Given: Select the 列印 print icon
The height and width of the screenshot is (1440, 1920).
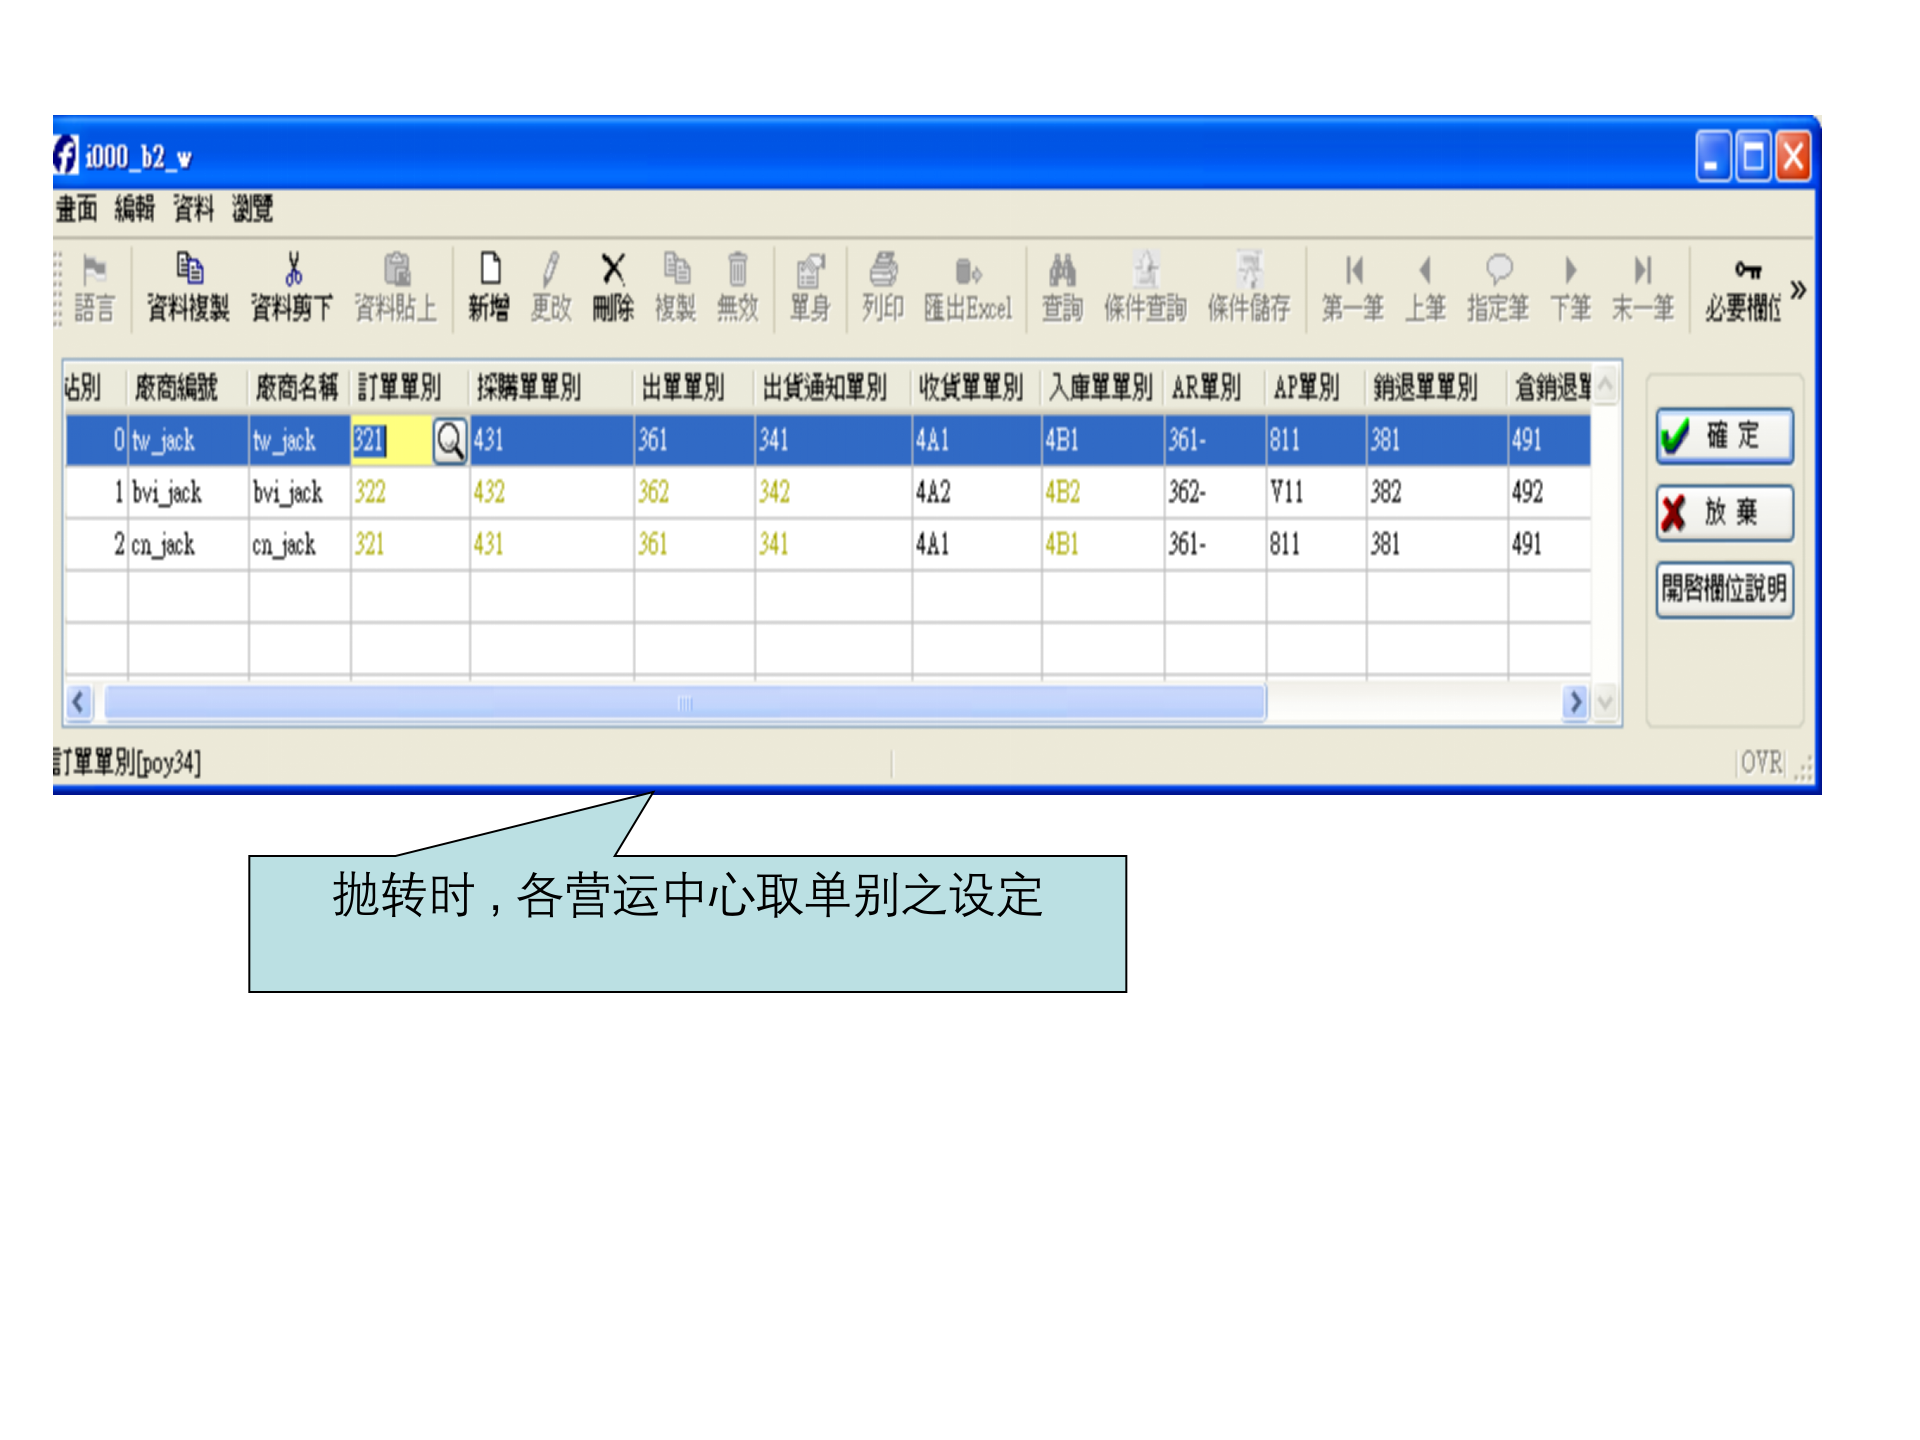Looking at the screenshot, I should click(880, 288).
